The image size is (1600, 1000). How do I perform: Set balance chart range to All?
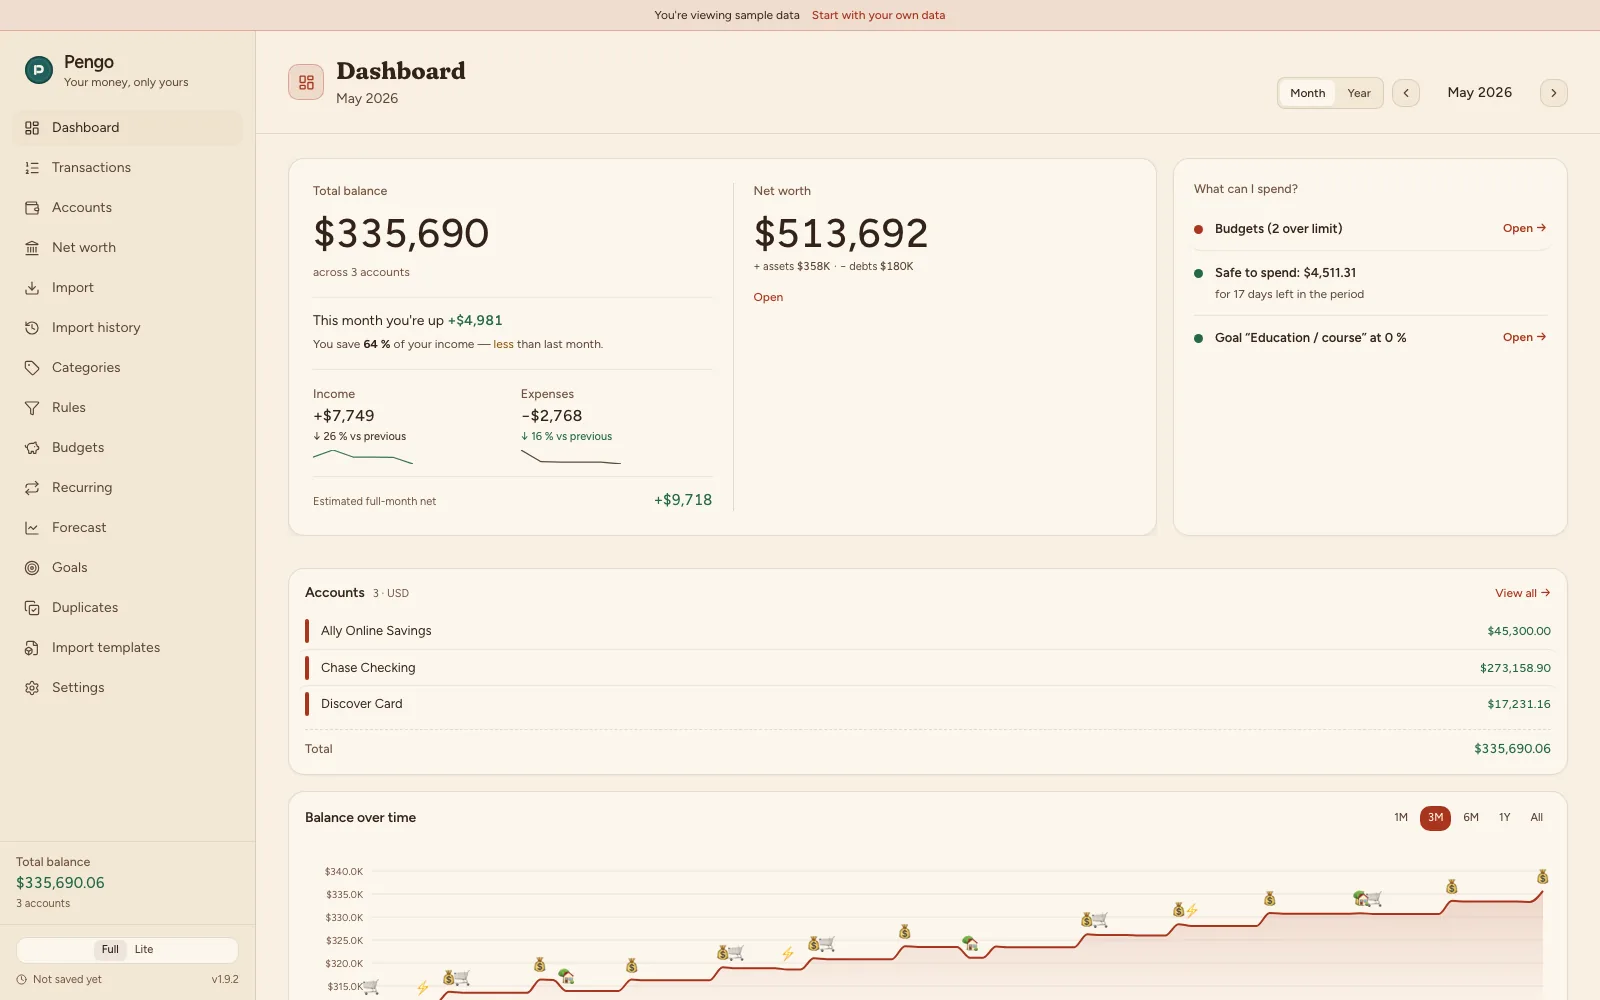[x=1537, y=818]
